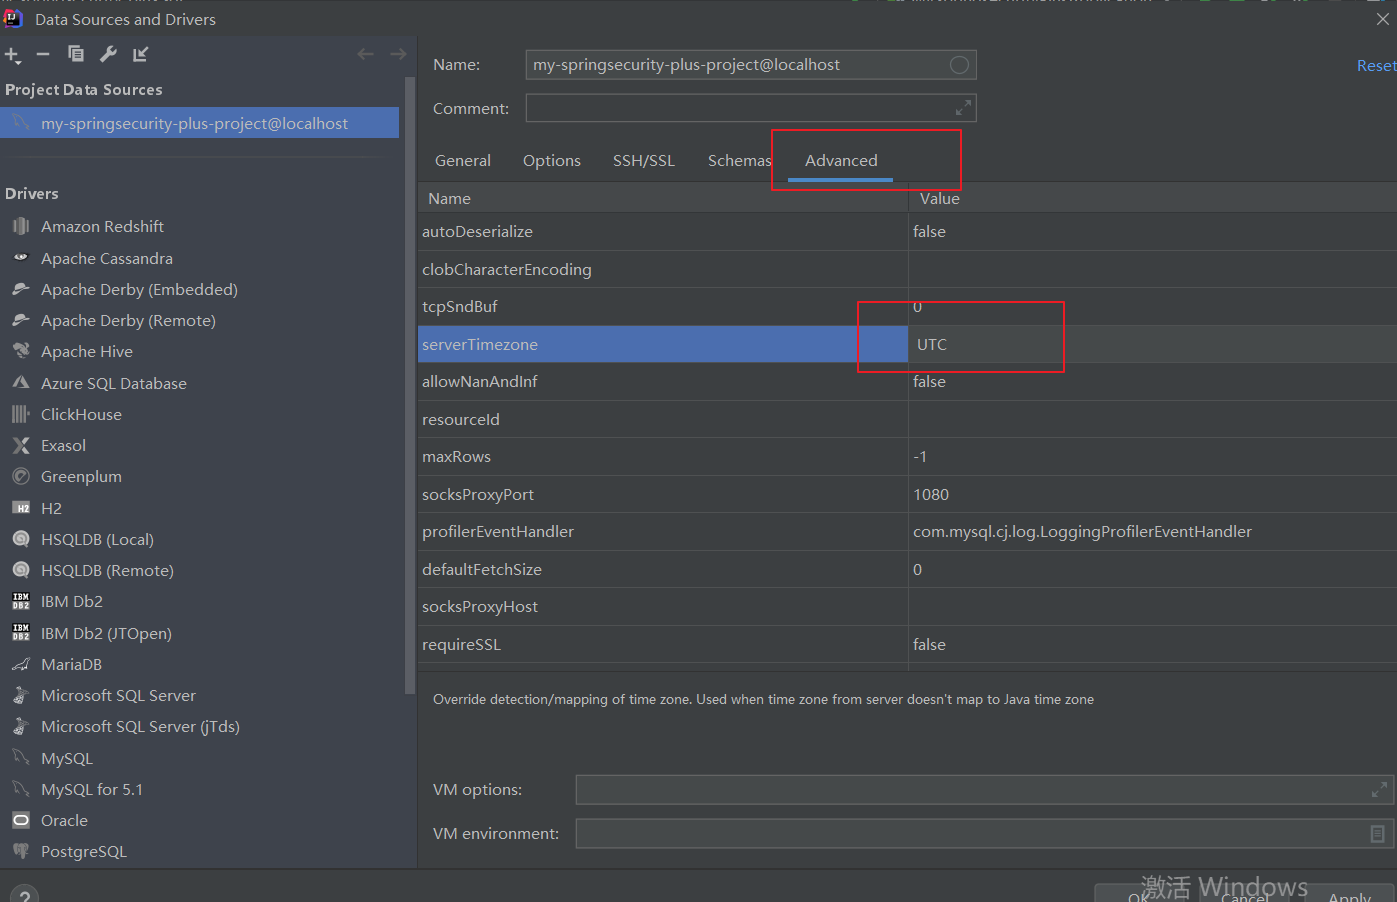Select the IBM Db2 driver

(72, 601)
